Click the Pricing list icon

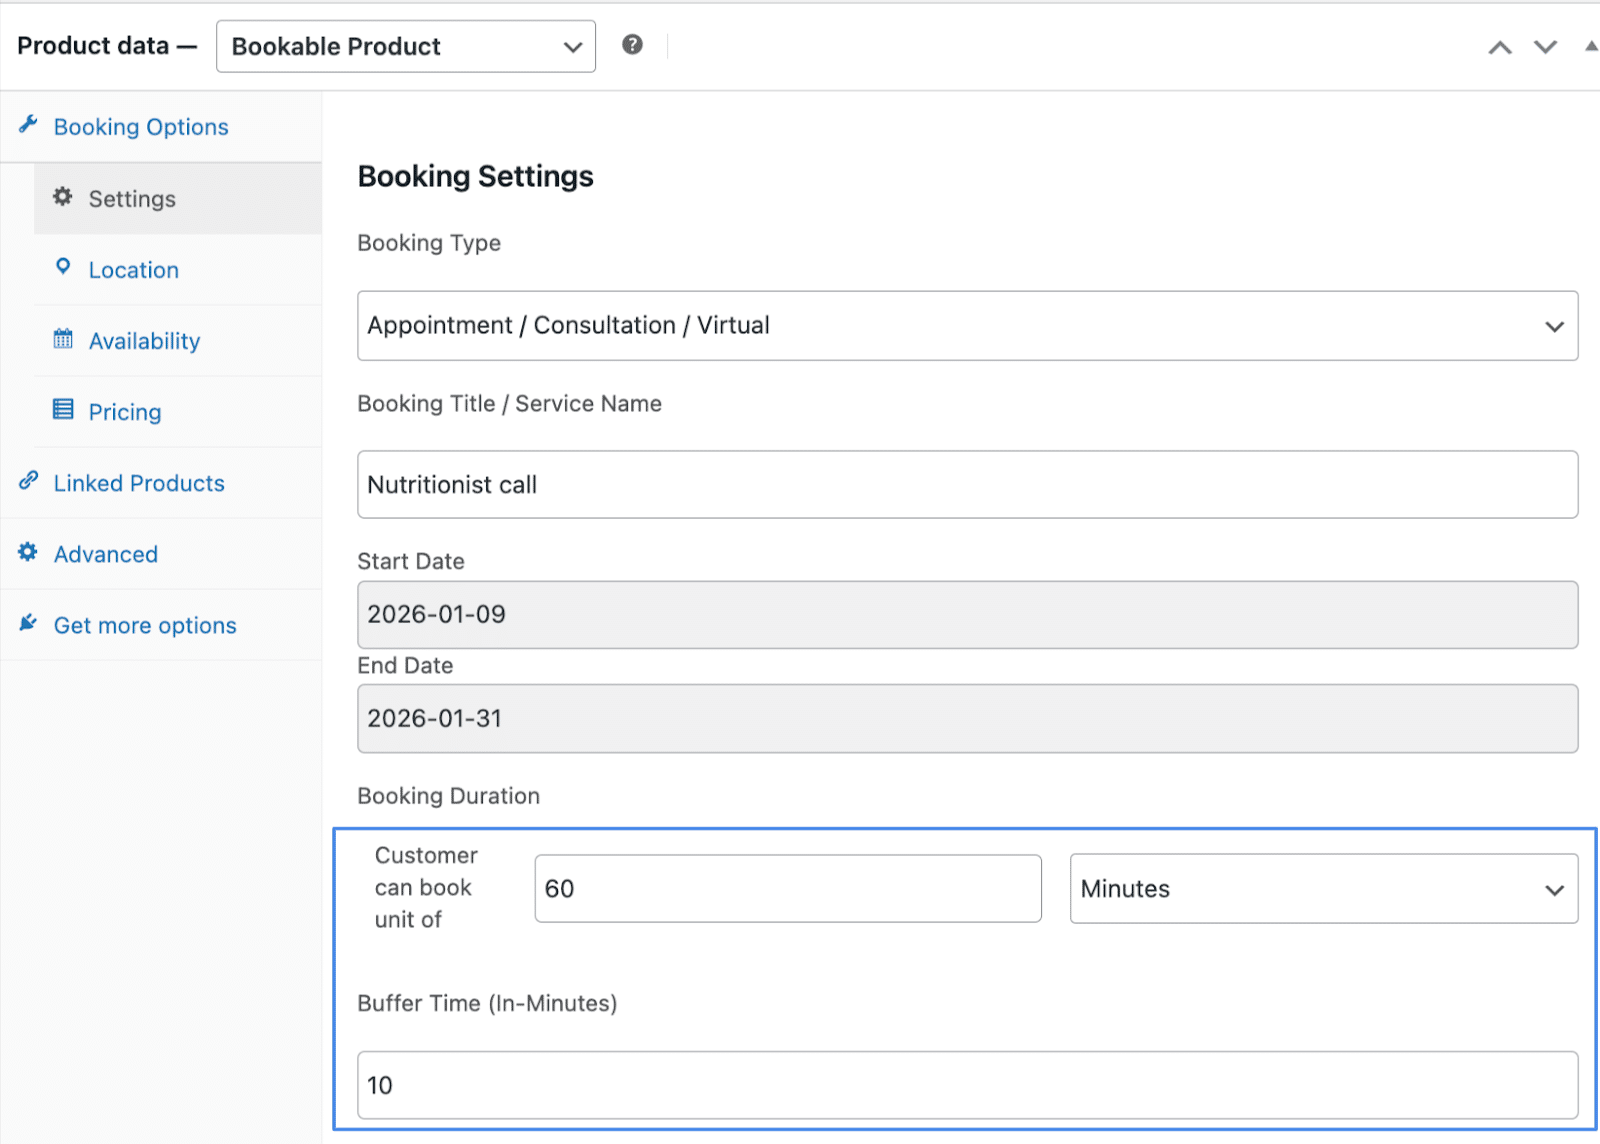tap(63, 410)
